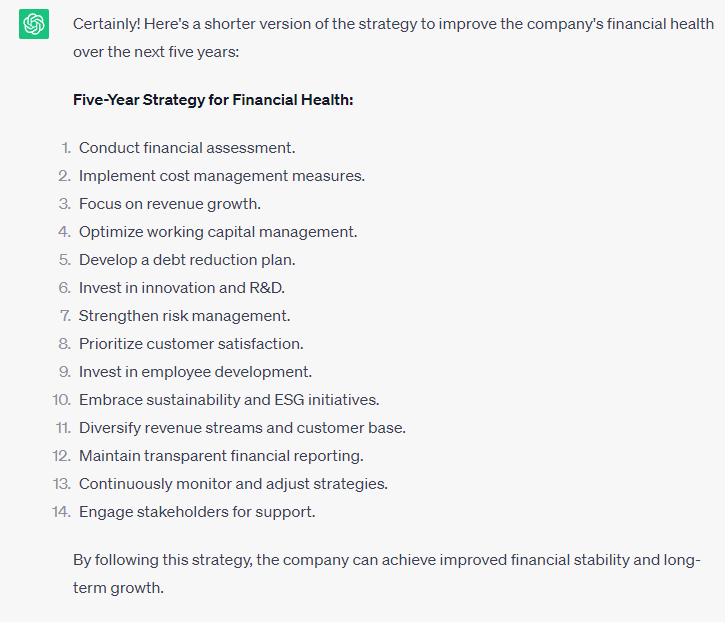
Task: Select 'Engage stakeholders for support' item
Action: pyautogui.click(x=197, y=512)
